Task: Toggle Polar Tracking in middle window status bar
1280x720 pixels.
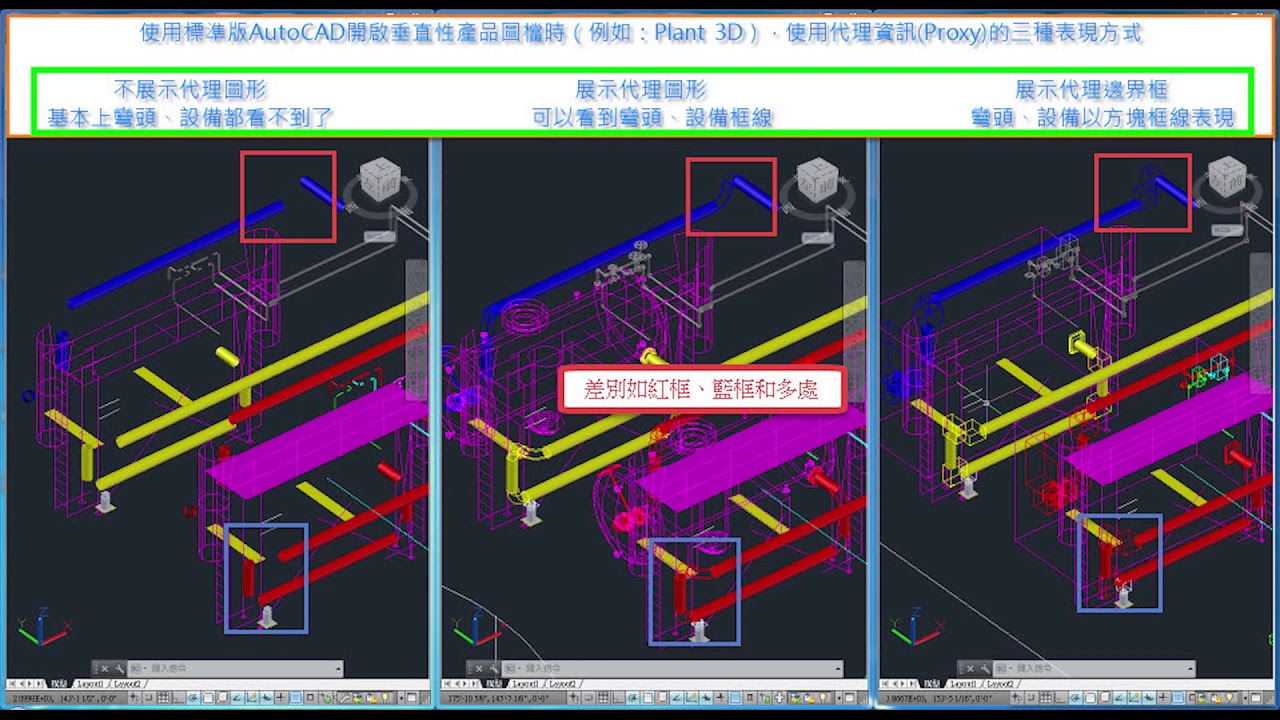Action: click(633, 698)
